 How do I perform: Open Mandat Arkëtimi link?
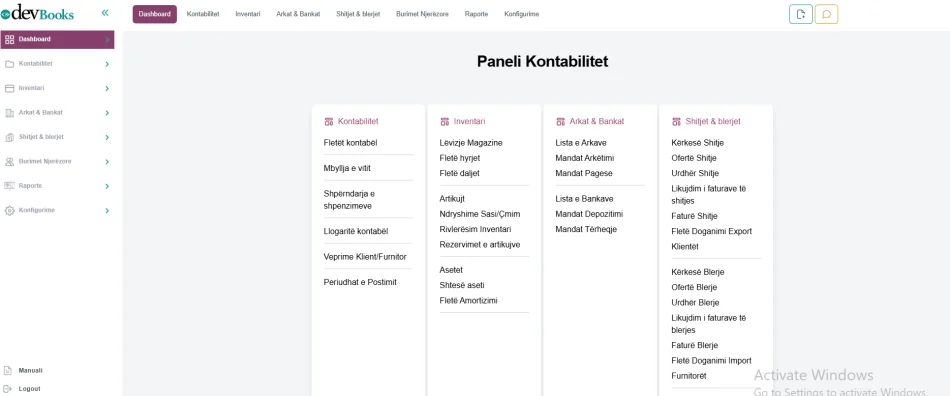(x=585, y=158)
